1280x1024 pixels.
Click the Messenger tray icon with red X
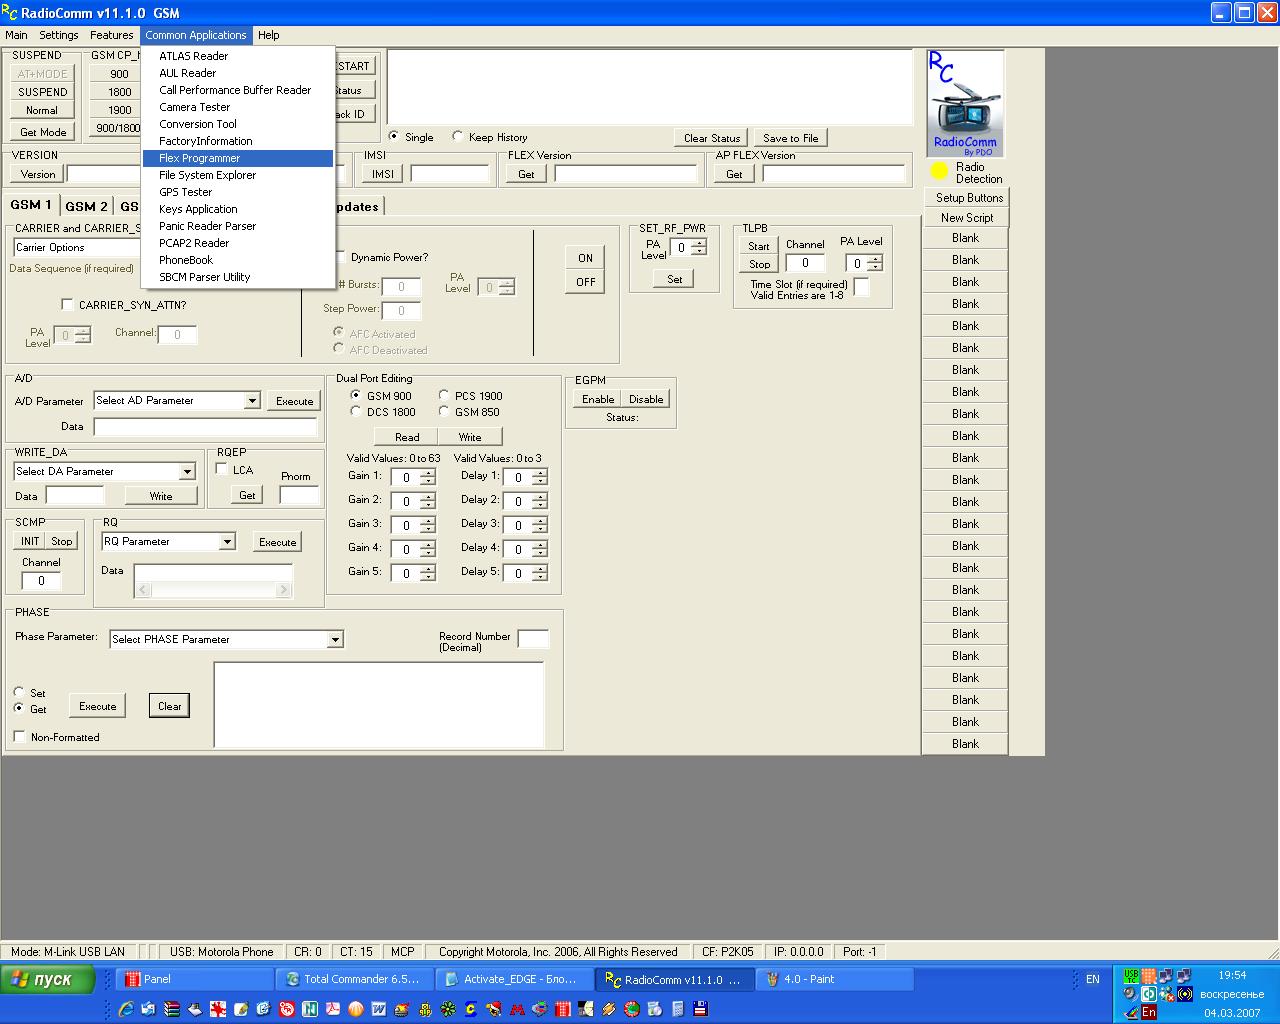coord(1167,994)
